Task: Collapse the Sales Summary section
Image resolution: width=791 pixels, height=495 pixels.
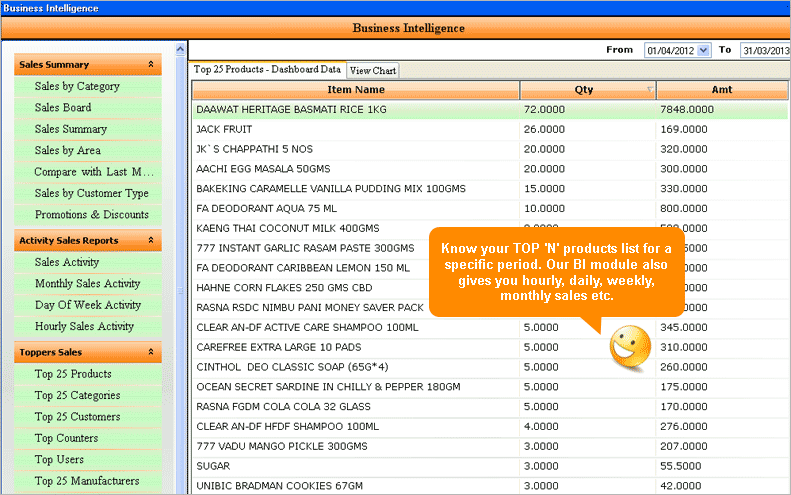Action: (x=151, y=65)
